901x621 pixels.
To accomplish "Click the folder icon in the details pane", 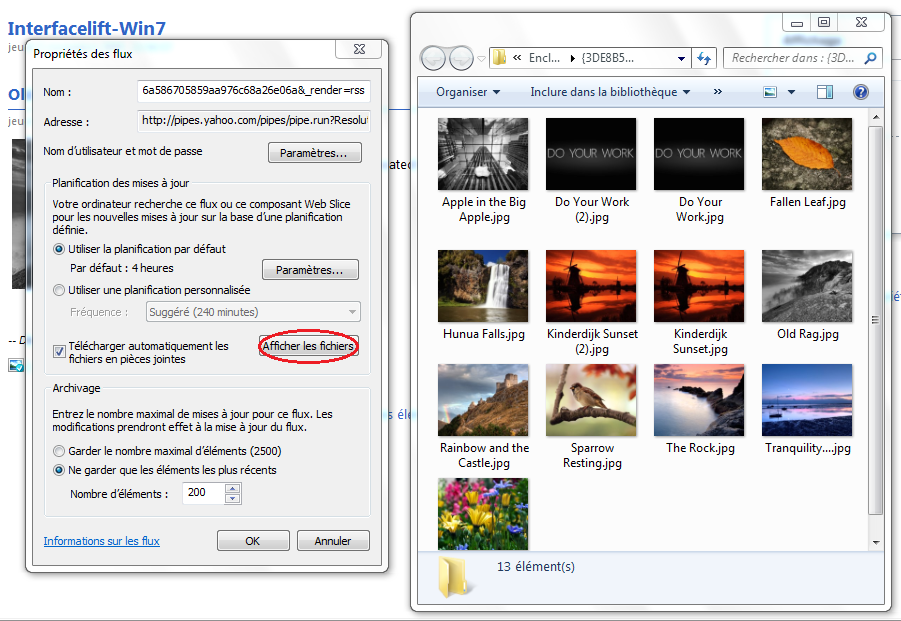I will coord(456,576).
